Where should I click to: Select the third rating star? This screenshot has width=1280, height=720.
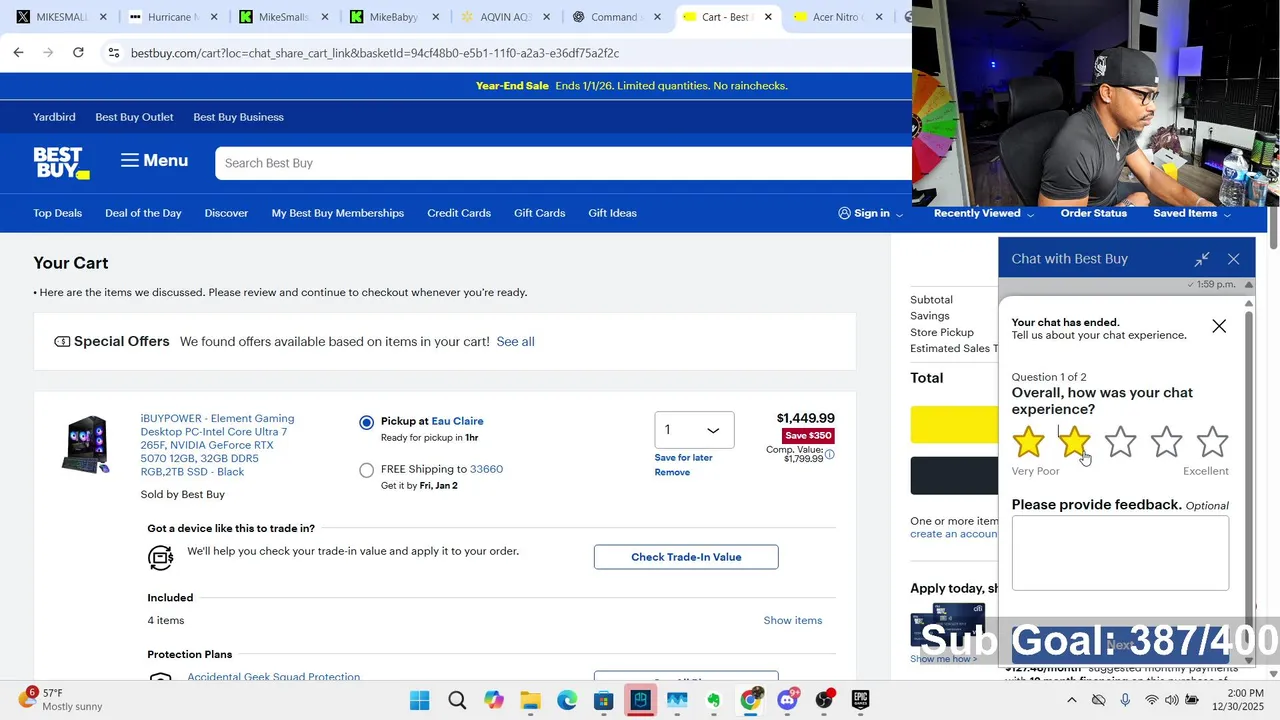[1120, 442]
